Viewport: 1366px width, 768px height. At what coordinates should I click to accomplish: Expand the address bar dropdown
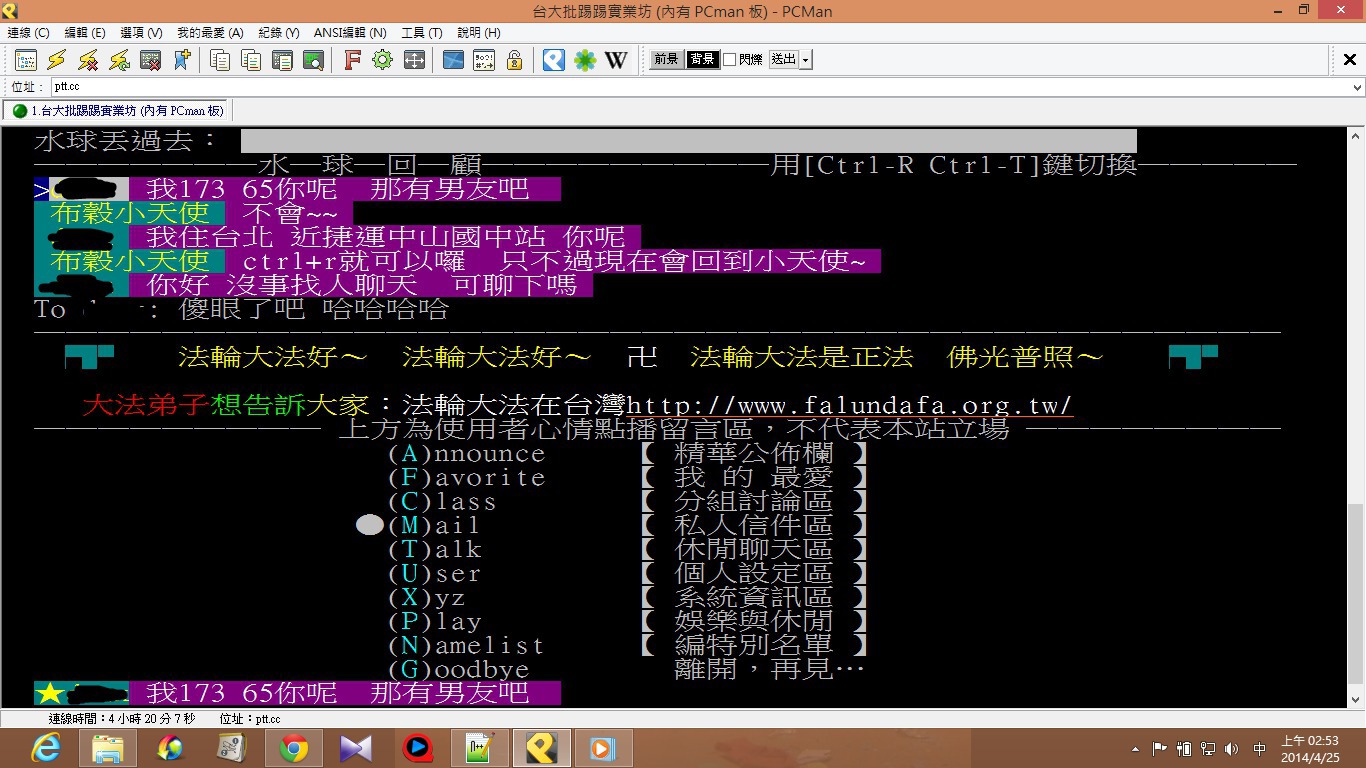[1357, 87]
